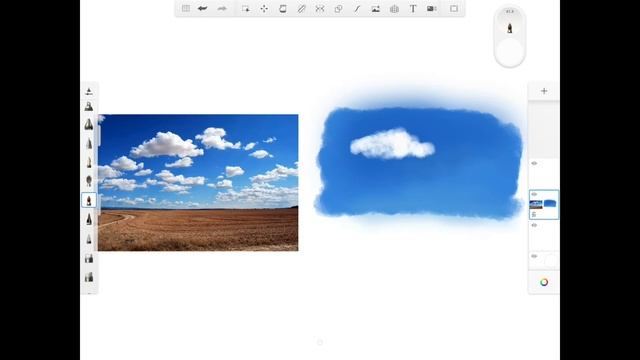640x360 pixels.
Task: Open the Perspective guides tool
Action: (394, 9)
